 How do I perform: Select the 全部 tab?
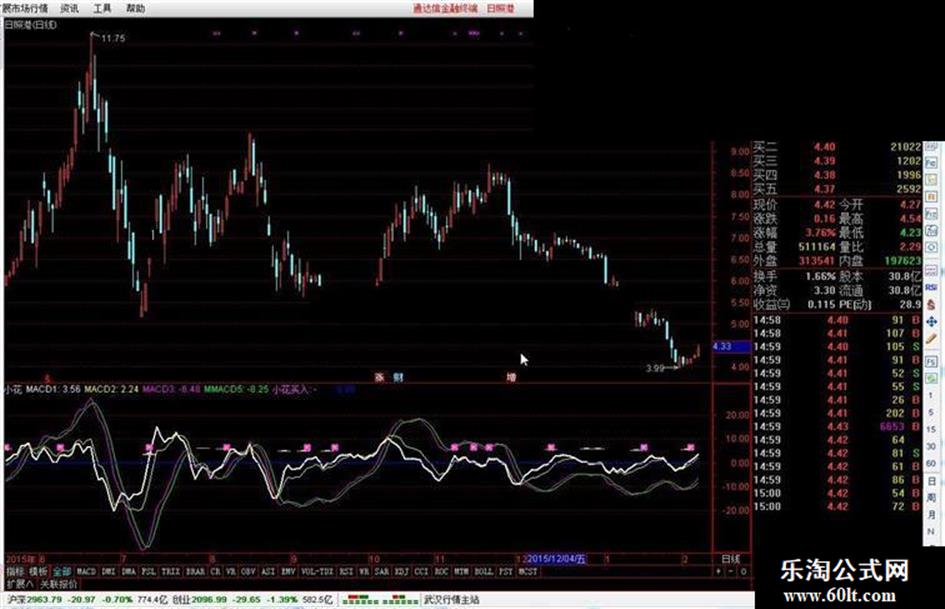62,571
